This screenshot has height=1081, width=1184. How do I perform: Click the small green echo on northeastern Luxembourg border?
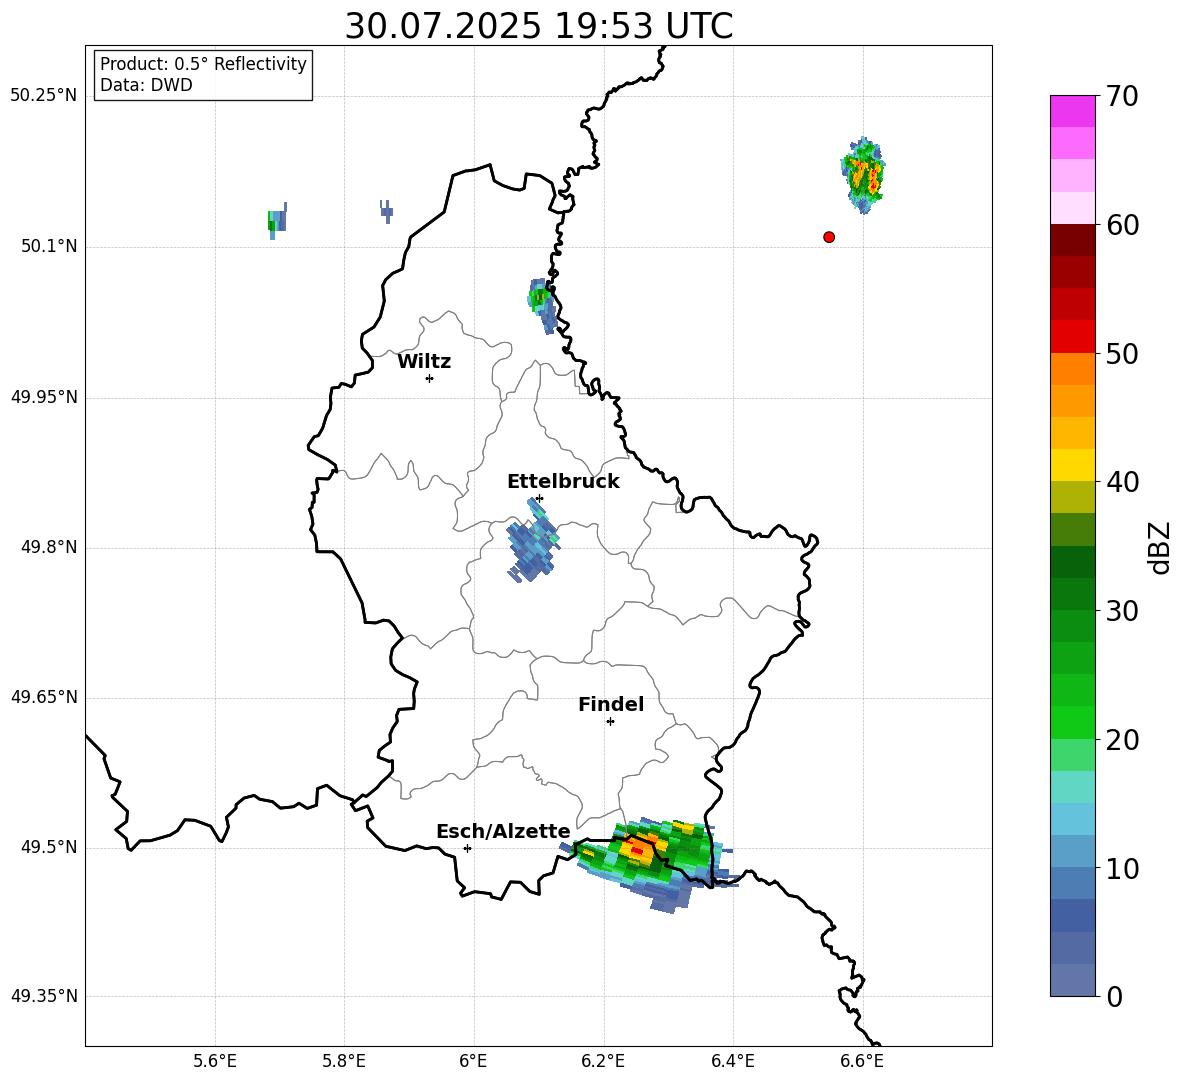[541, 305]
